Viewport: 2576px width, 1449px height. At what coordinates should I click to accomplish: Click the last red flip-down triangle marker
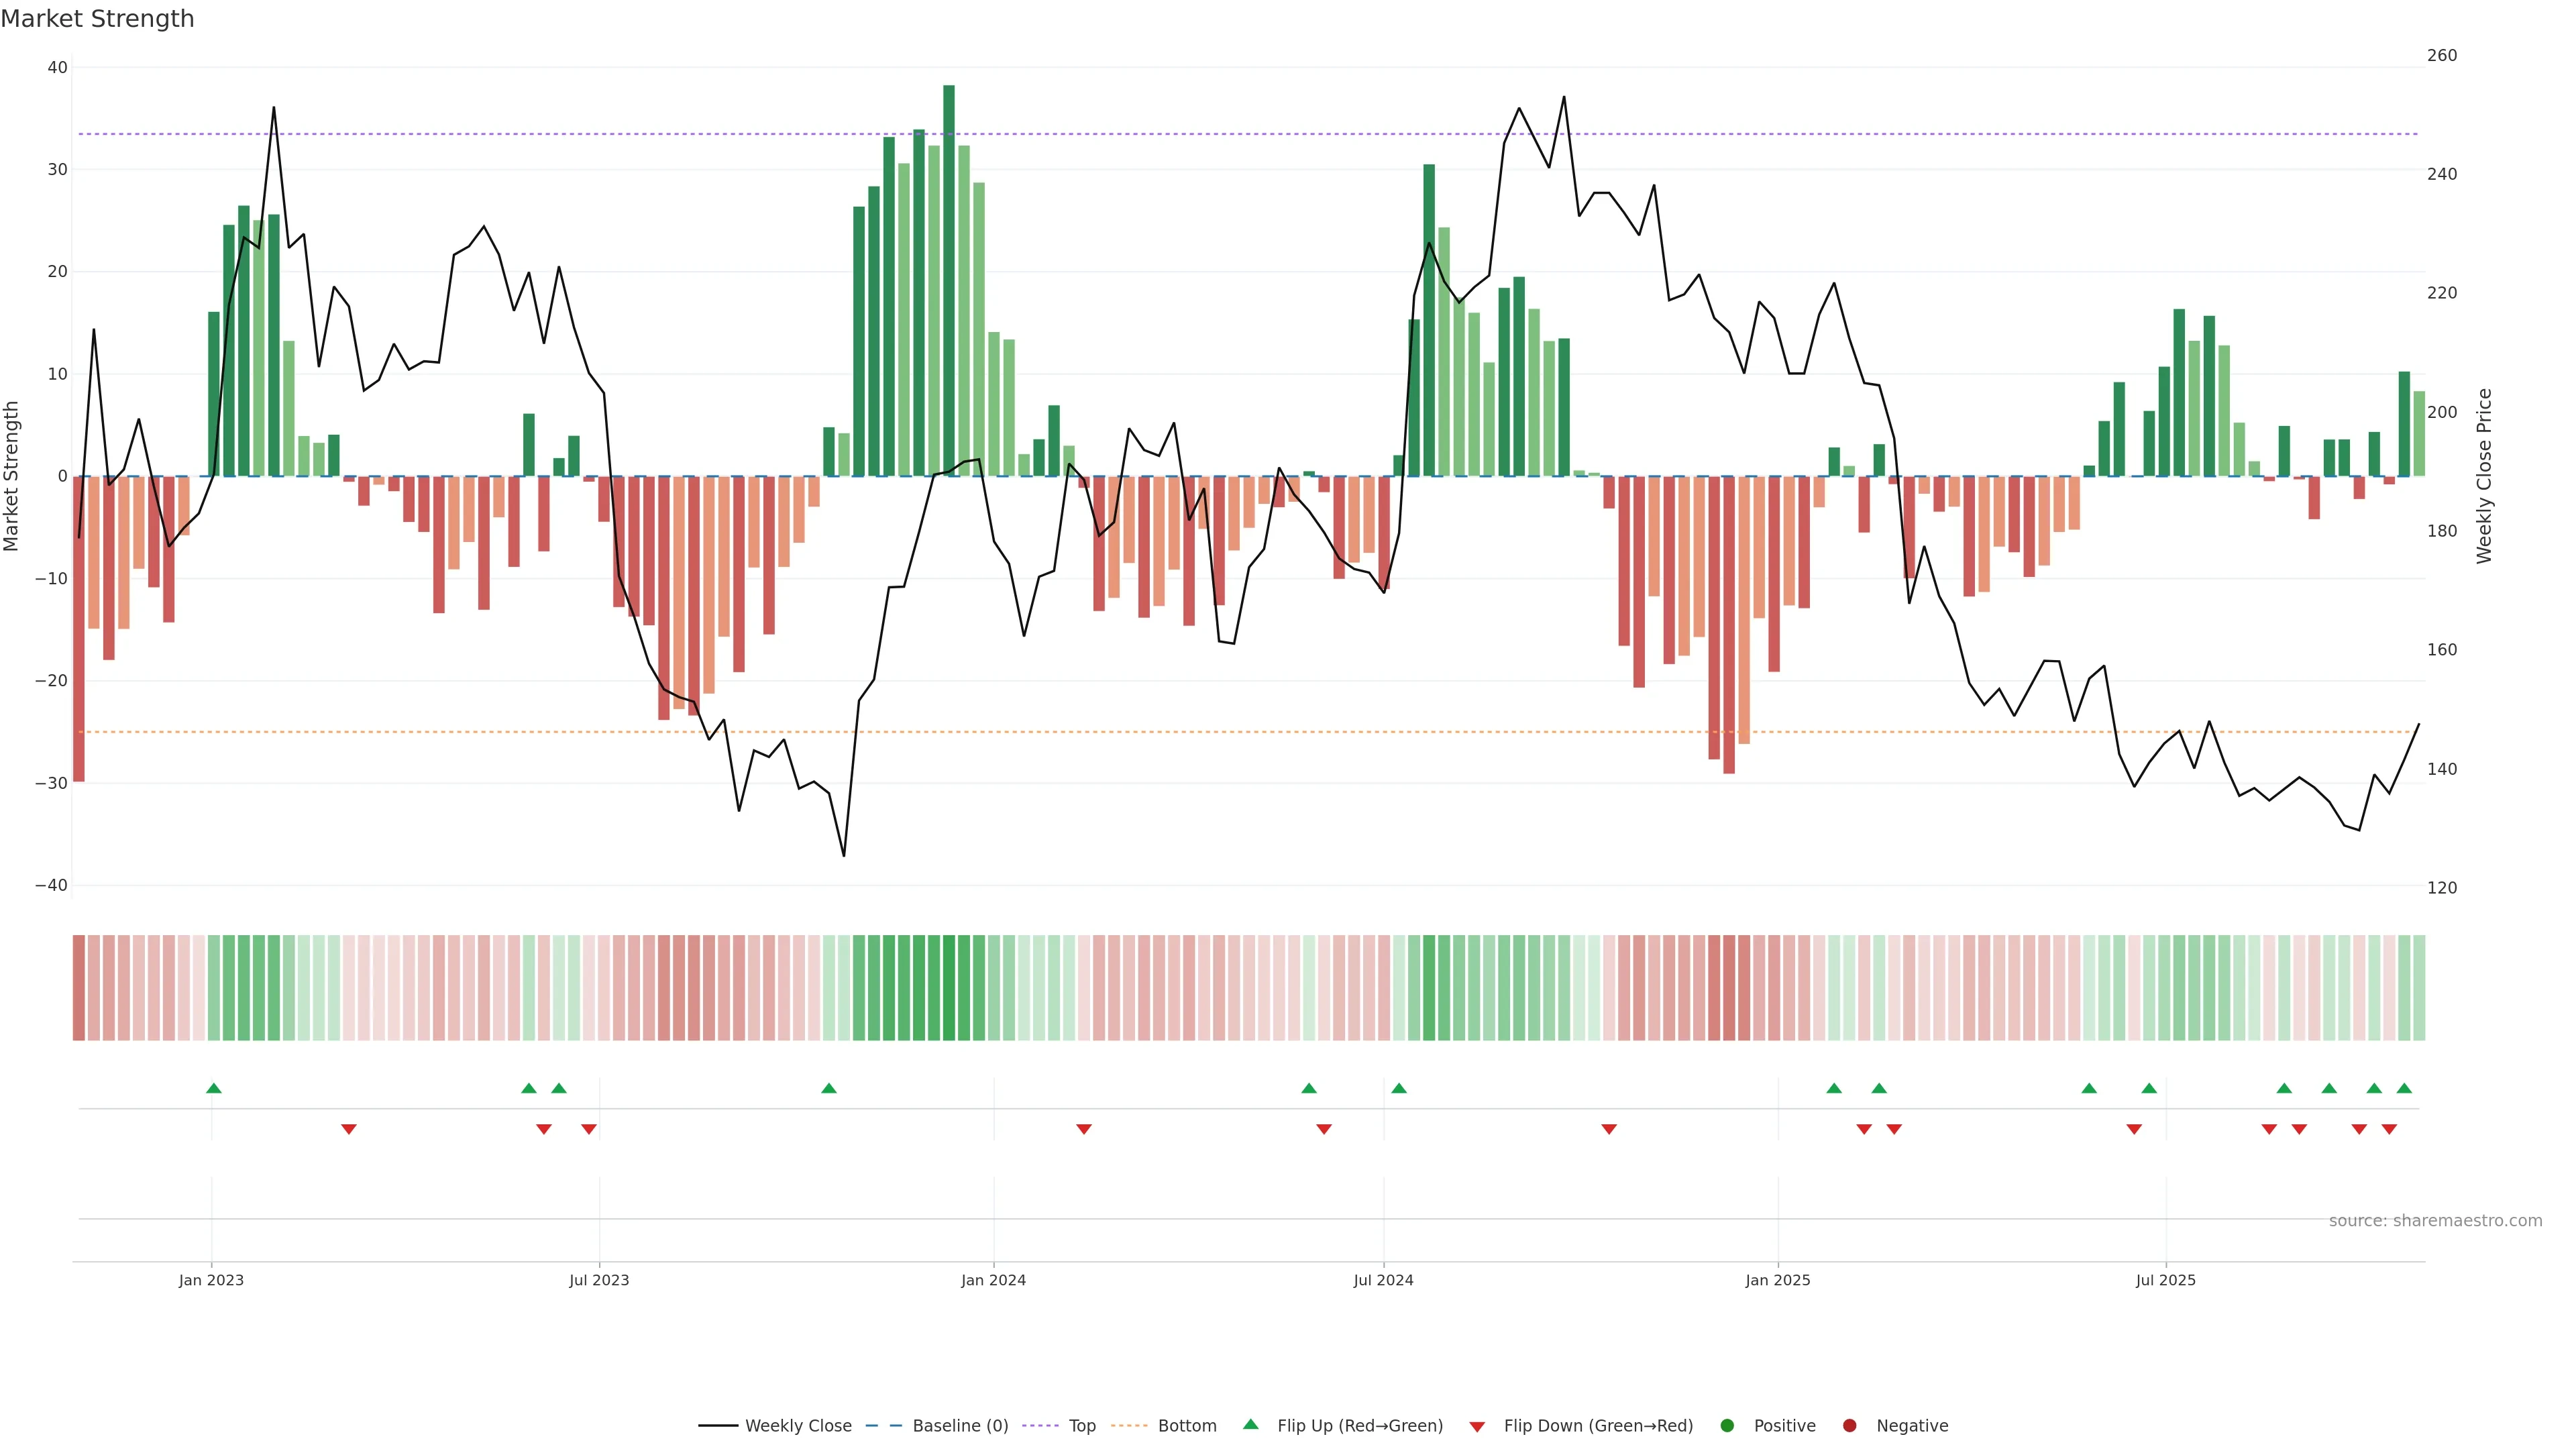coord(2389,1129)
